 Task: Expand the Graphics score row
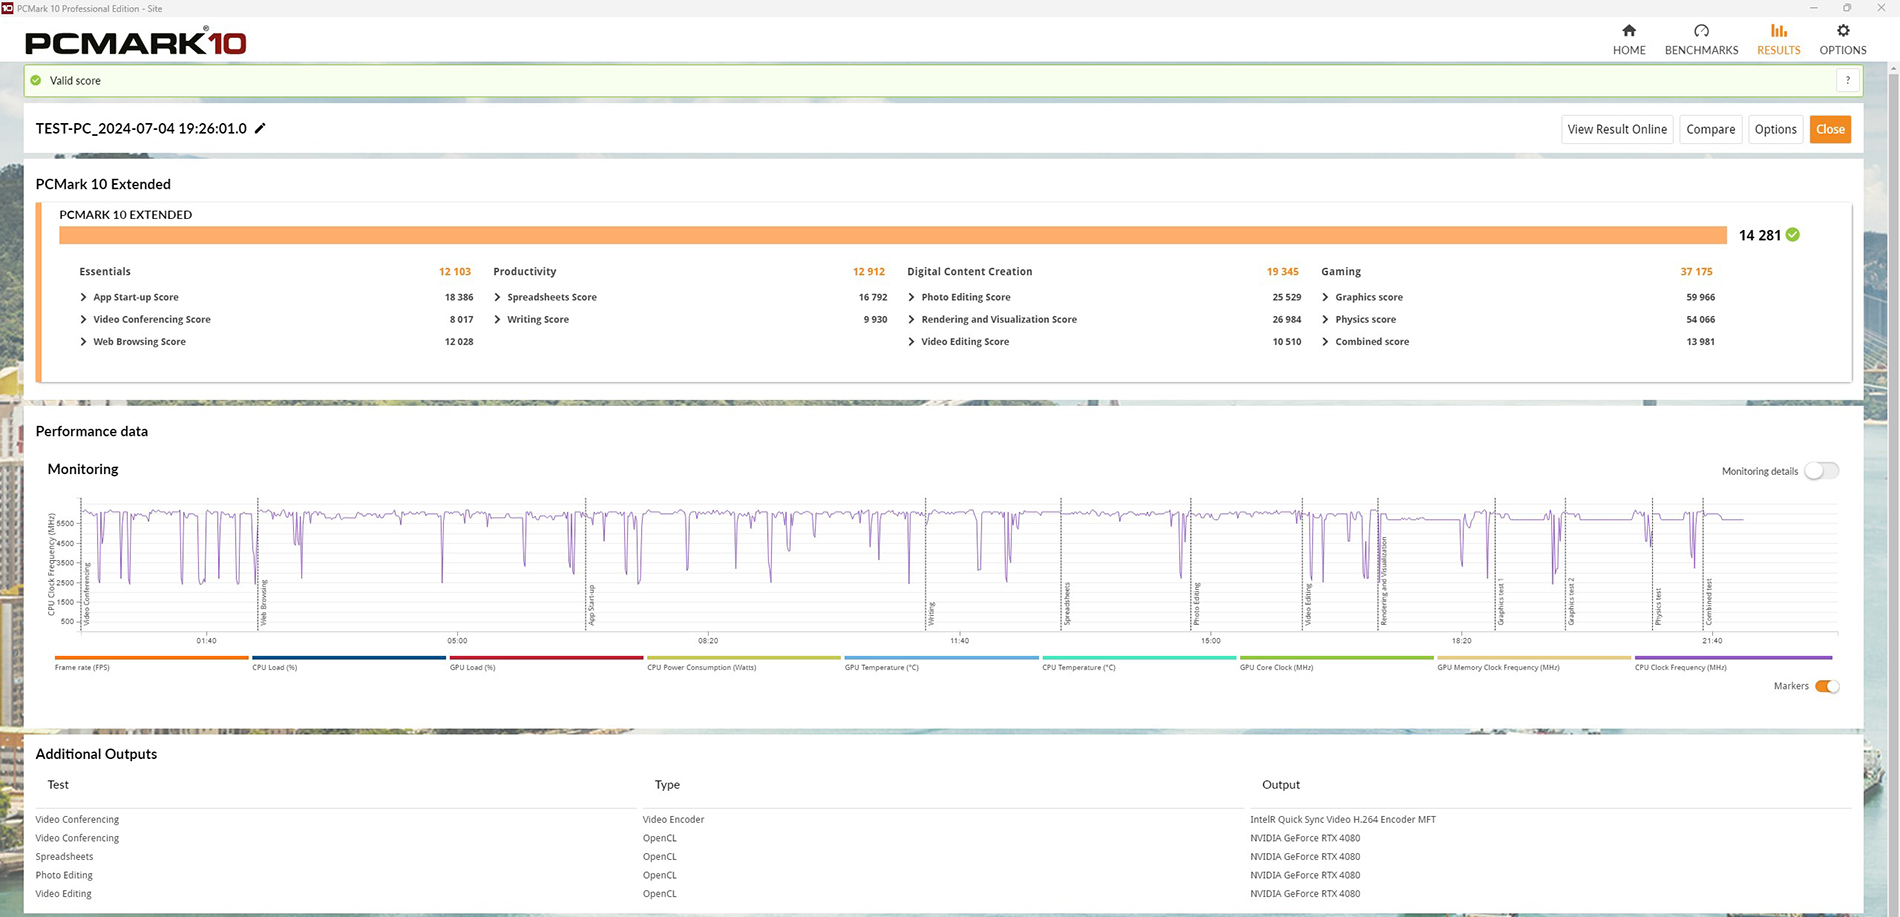click(1325, 297)
